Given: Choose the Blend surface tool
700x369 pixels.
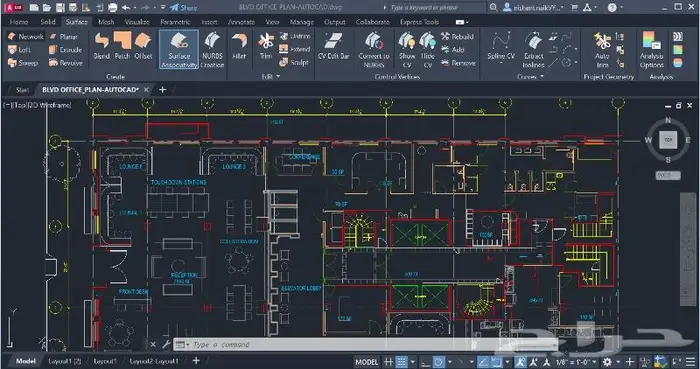Looking at the screenshot, I should tap(102, 46).
